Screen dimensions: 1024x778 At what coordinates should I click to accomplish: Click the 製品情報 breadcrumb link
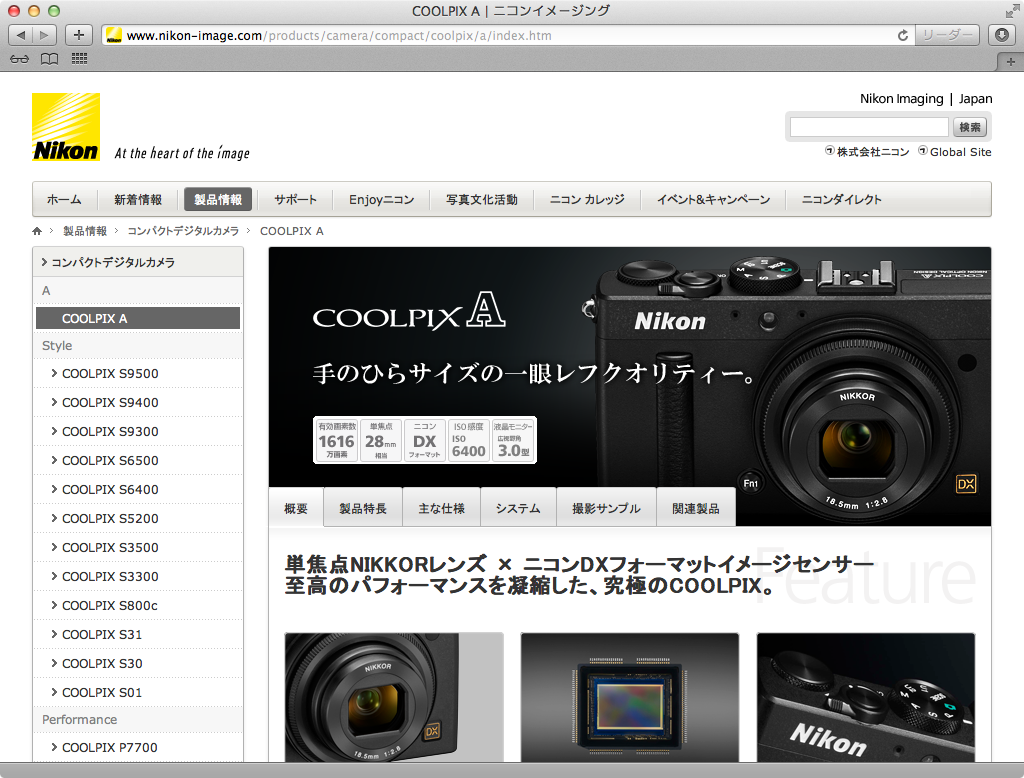[x=85, y=231]
